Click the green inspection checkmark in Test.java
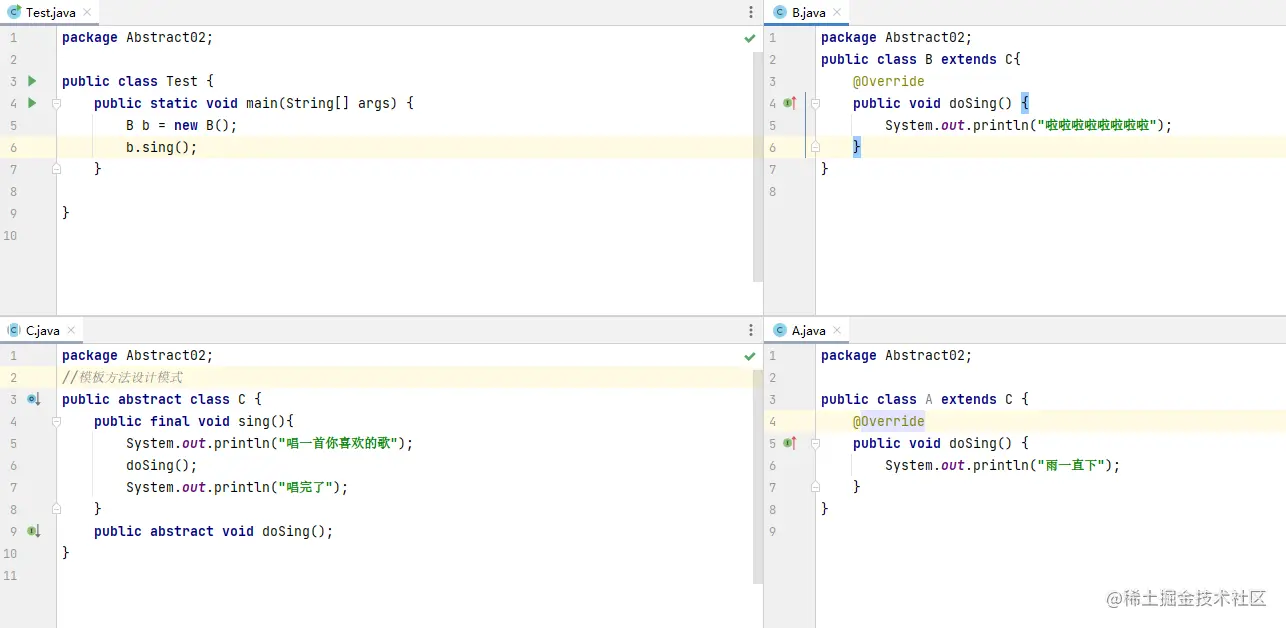This screenshot has width=1286, height=628. click(x=750, y=38)
